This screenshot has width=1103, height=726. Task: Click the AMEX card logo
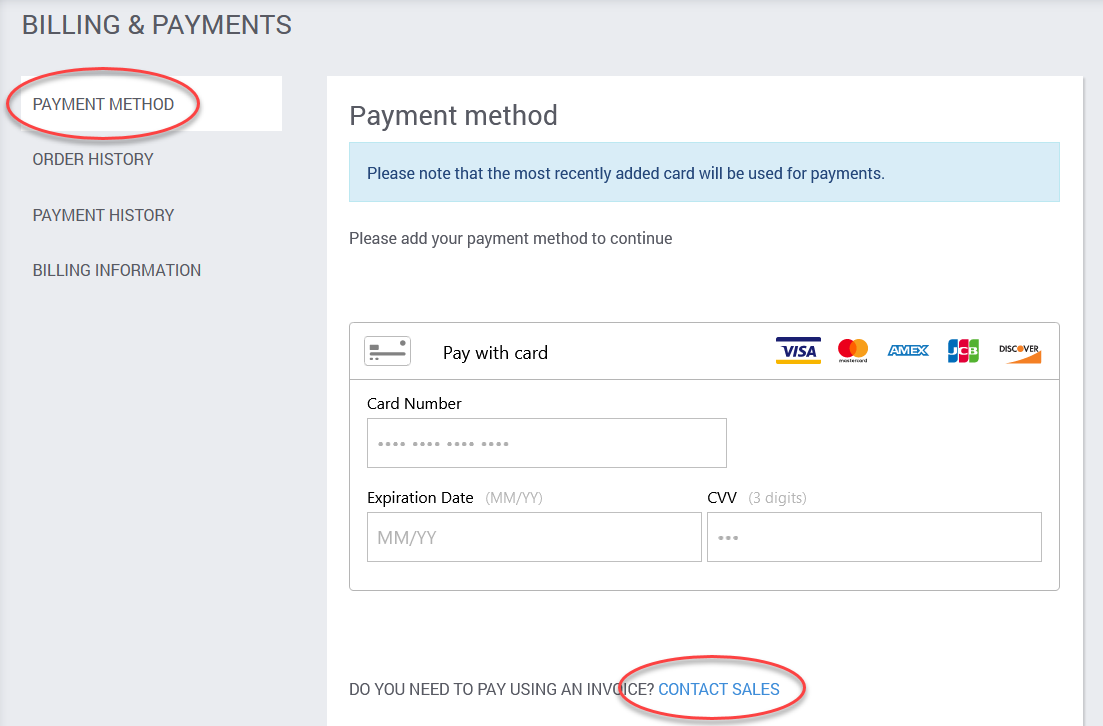click(x=908, y=350)
